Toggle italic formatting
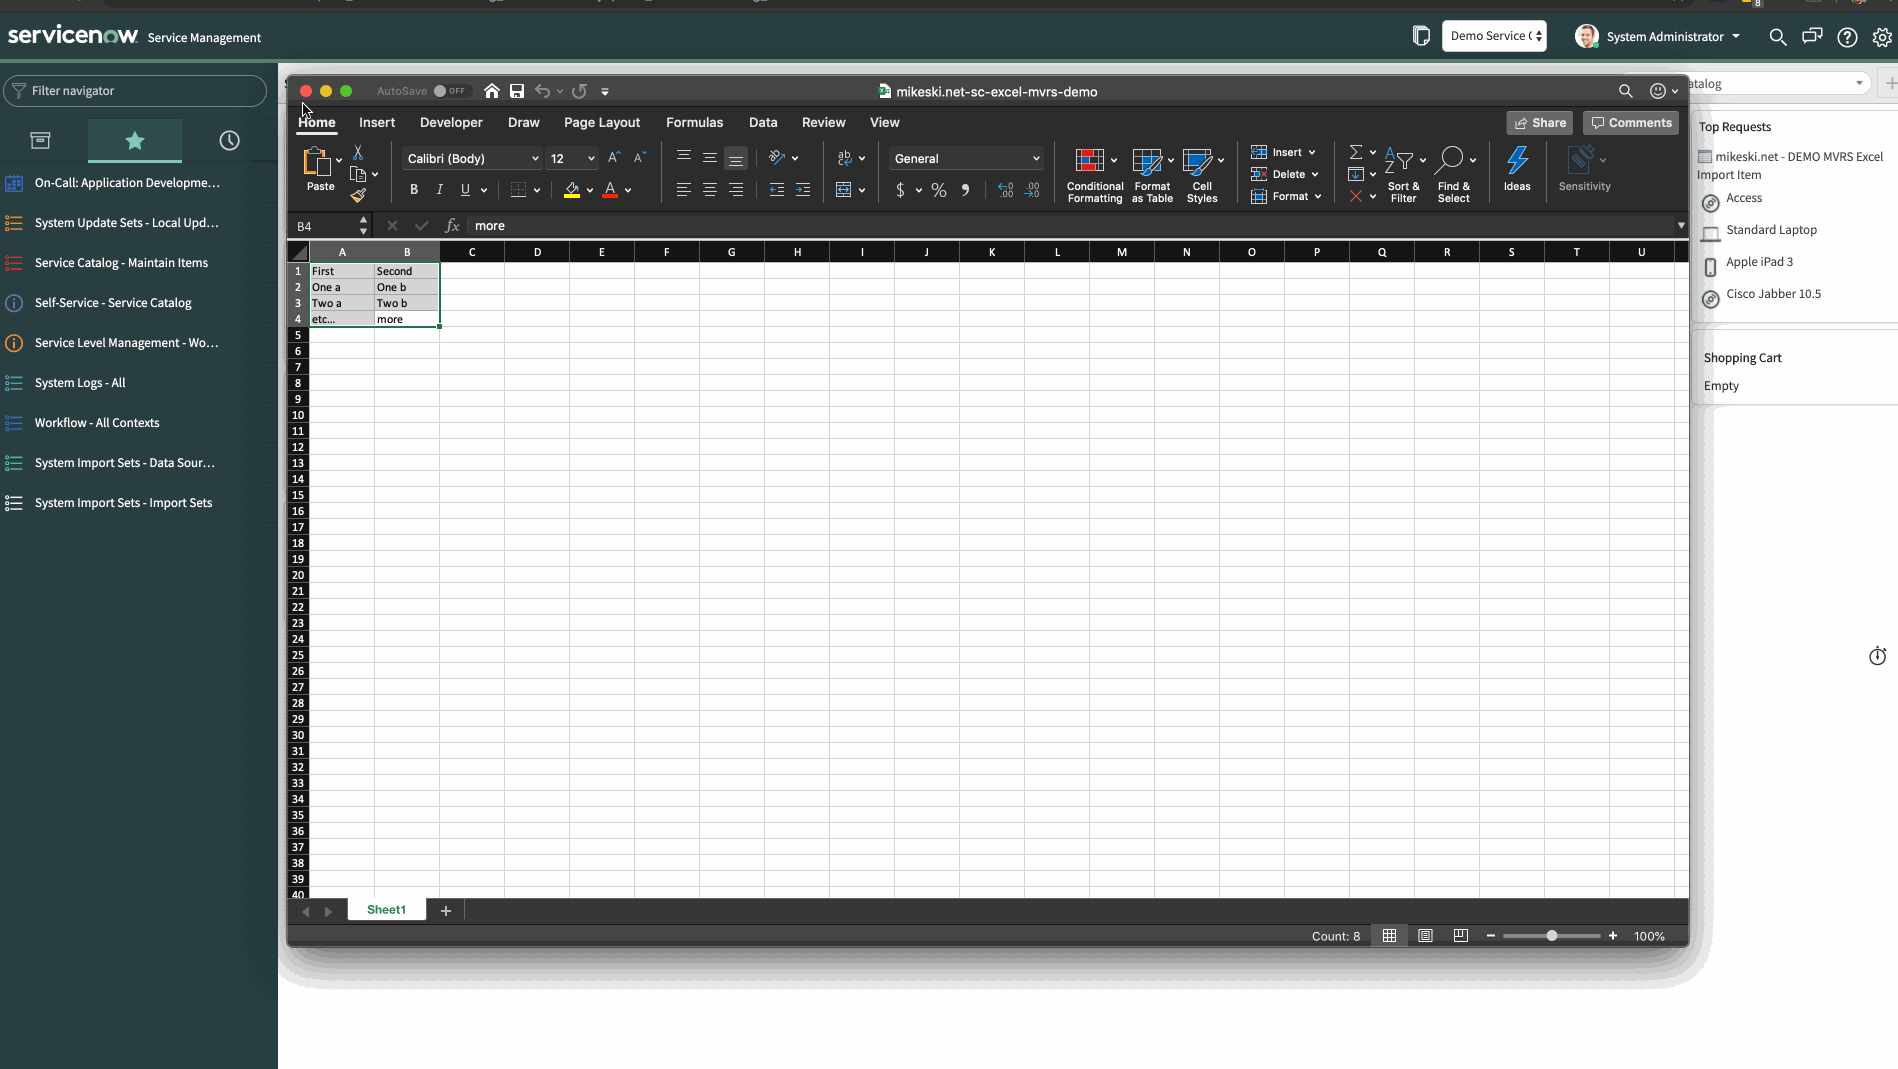Image resolution: width=1898 pixels, height=1069 pixels. [x=439, y=189]
